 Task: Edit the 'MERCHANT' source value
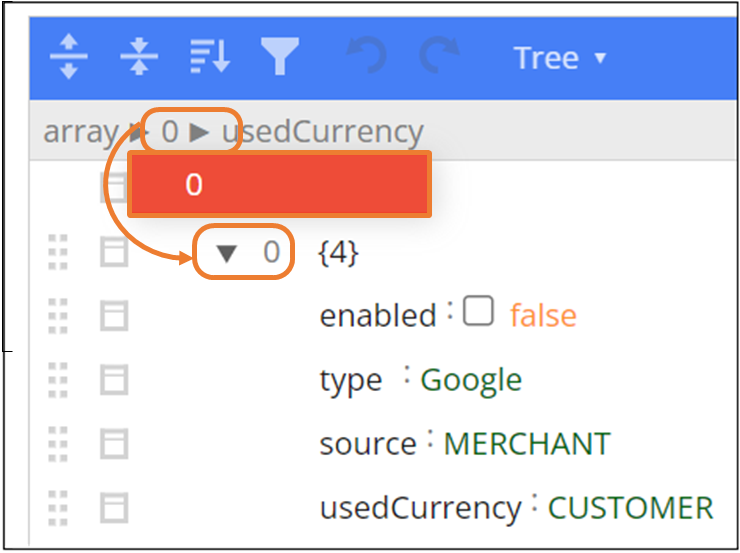(527, 444)
